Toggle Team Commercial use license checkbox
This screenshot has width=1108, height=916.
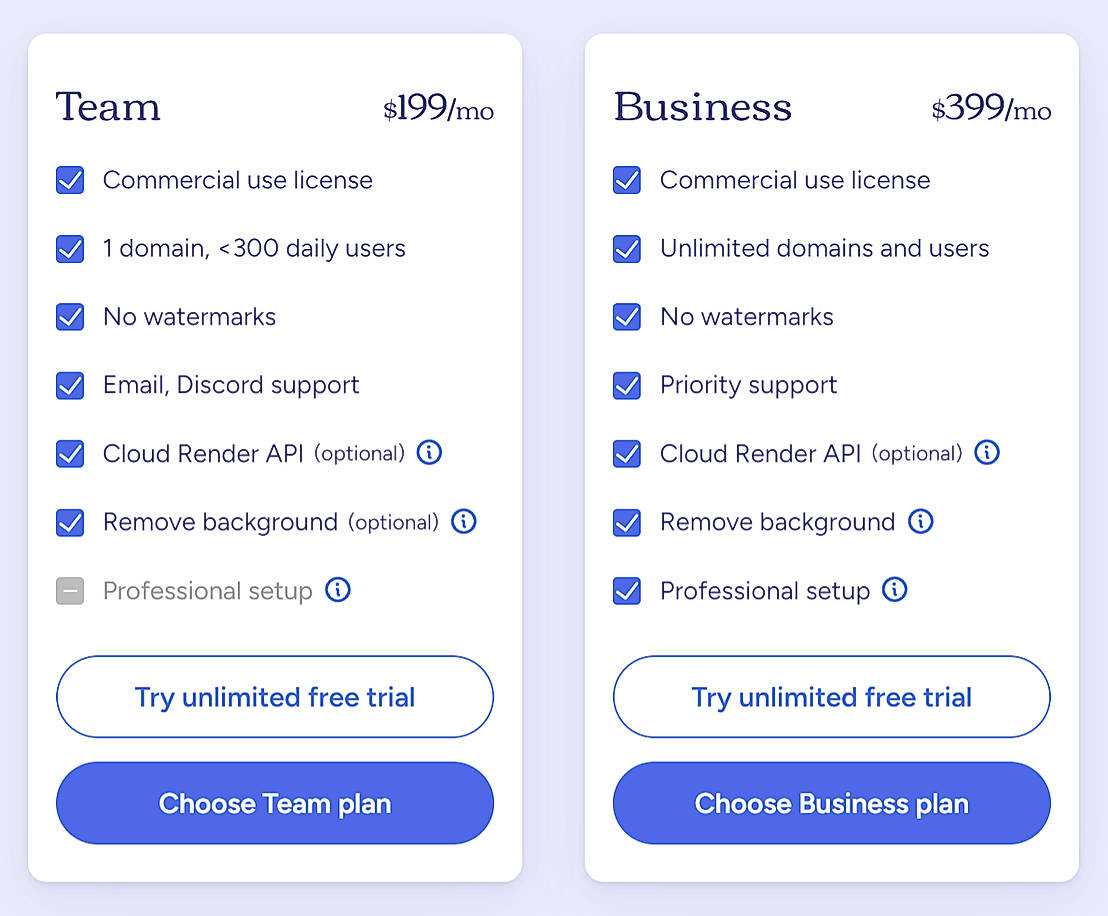(x=70, y=180)
